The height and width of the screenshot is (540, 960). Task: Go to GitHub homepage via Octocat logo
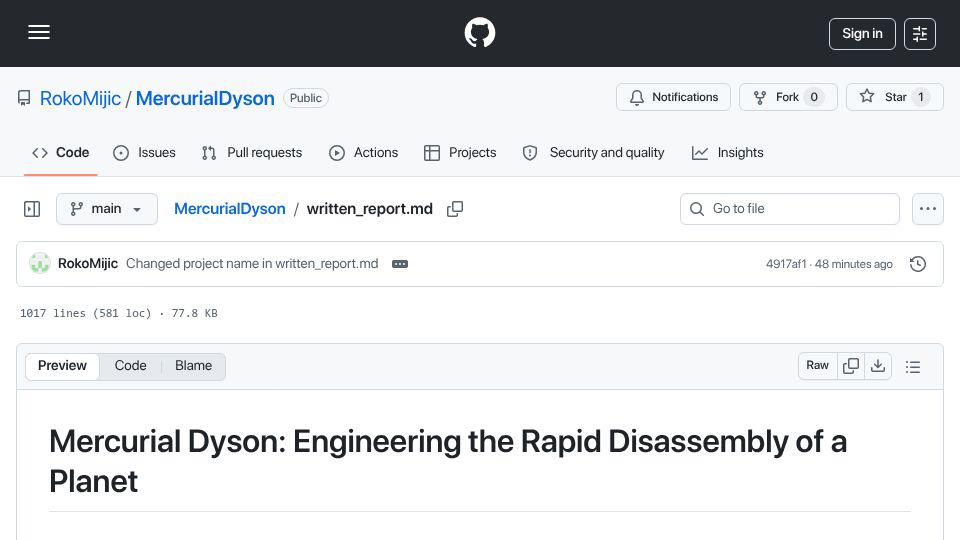pyautogui.click(x=479, y=32)
